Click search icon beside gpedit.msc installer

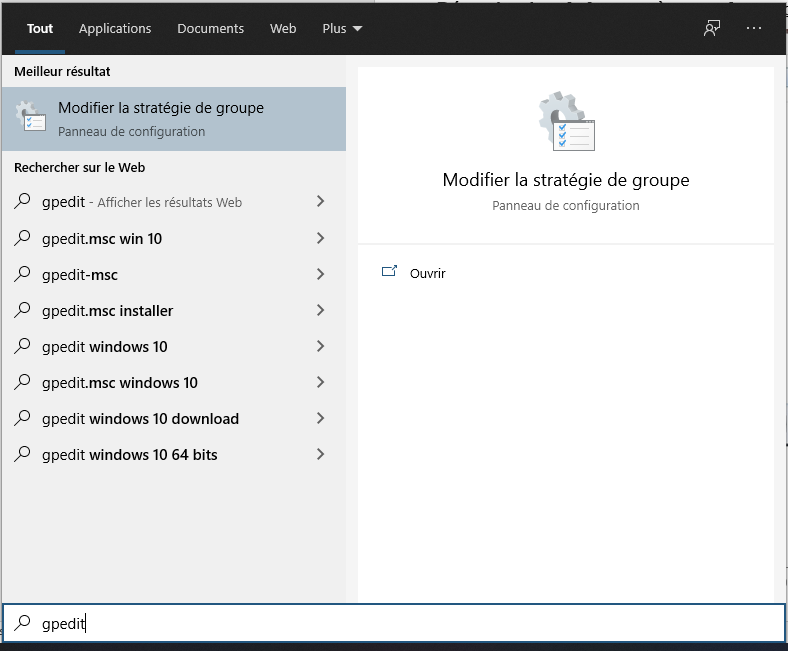(x=22, y=310)
